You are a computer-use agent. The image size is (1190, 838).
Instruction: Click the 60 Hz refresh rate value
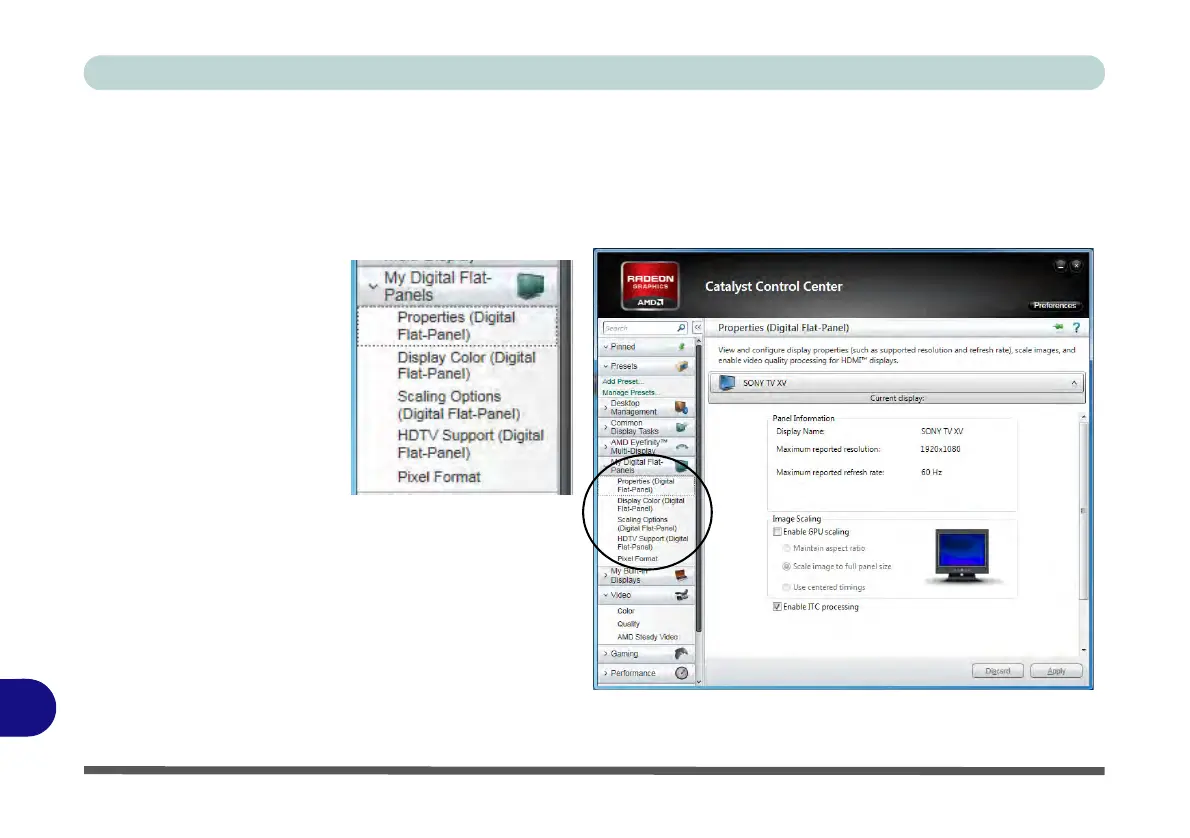coord(931,472)
